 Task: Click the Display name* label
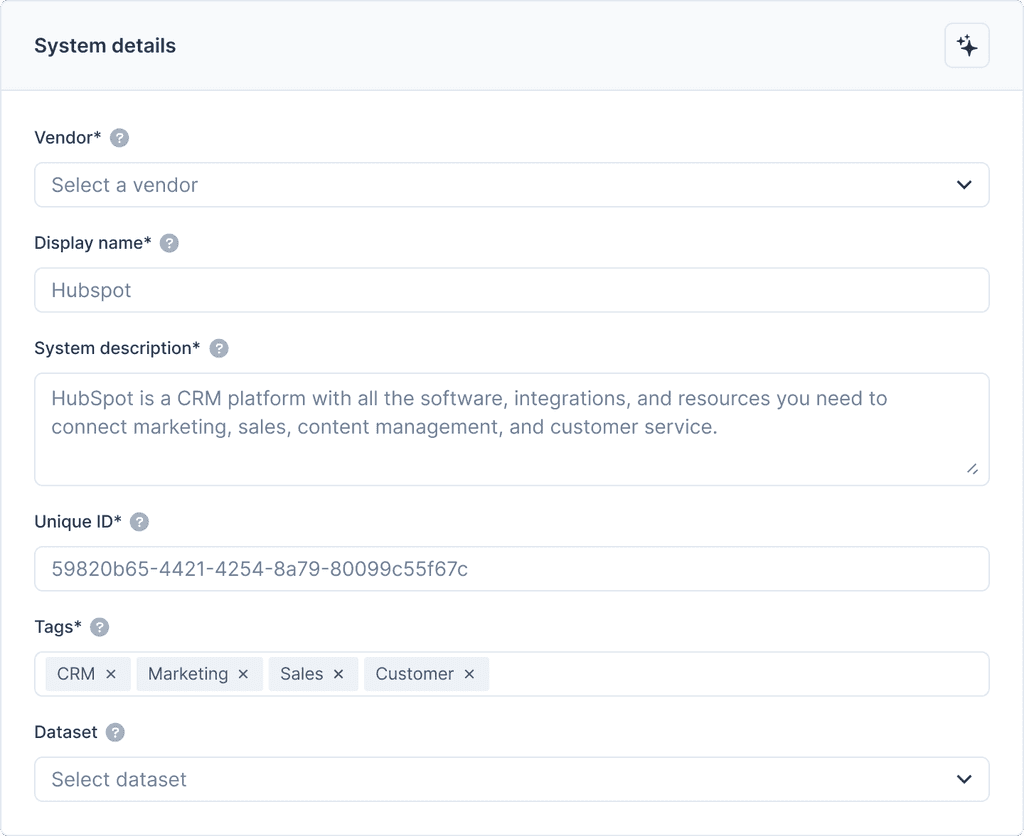[93, 243]
